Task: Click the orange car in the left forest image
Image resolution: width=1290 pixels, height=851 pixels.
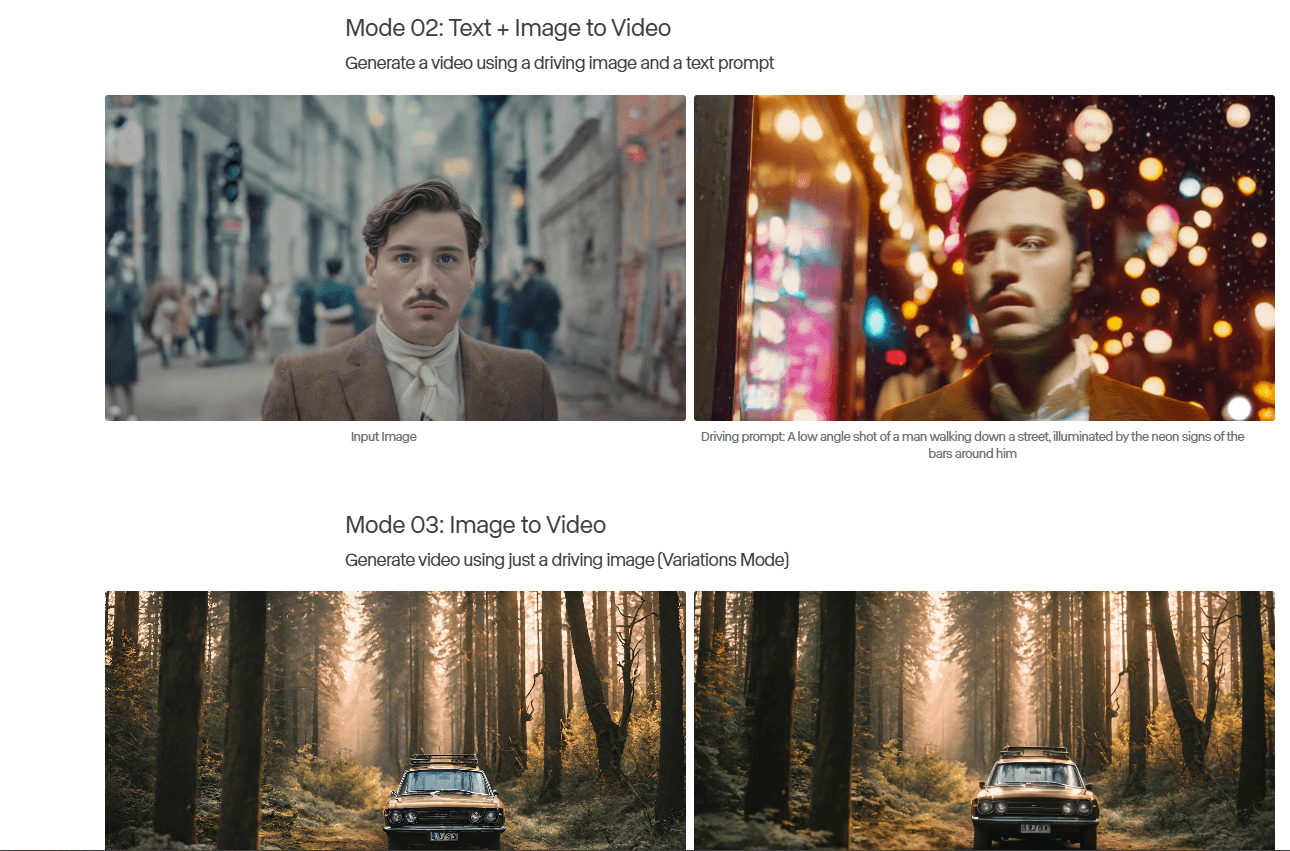Action: [x=444, y=800]
